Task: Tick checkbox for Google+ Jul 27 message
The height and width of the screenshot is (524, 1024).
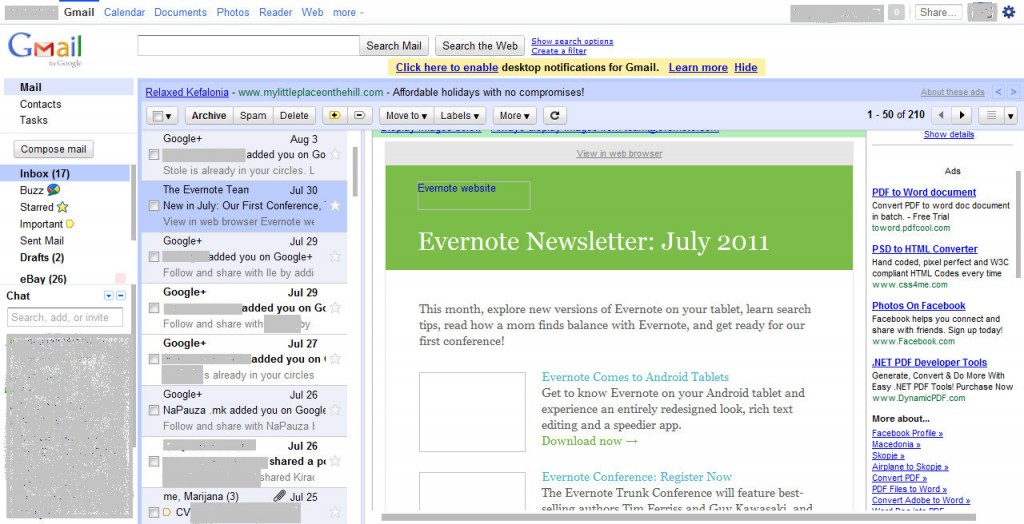Action: (153, 359)
